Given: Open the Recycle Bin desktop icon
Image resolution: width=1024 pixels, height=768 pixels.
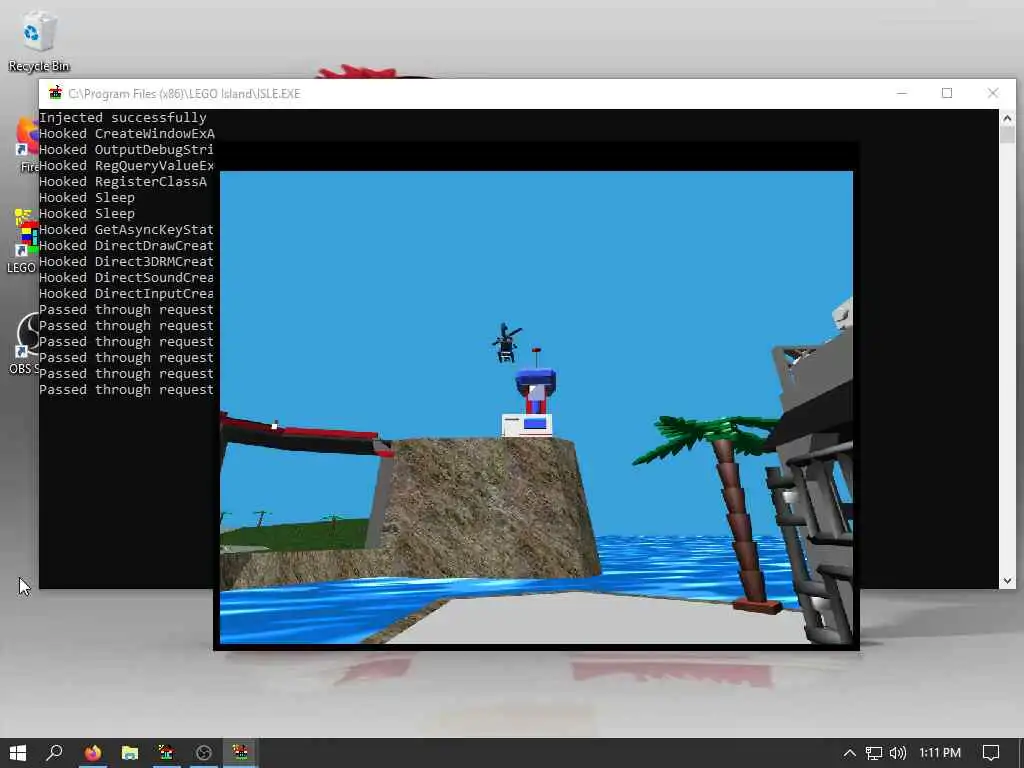Looking at the screenshot, I should (39, 40).
